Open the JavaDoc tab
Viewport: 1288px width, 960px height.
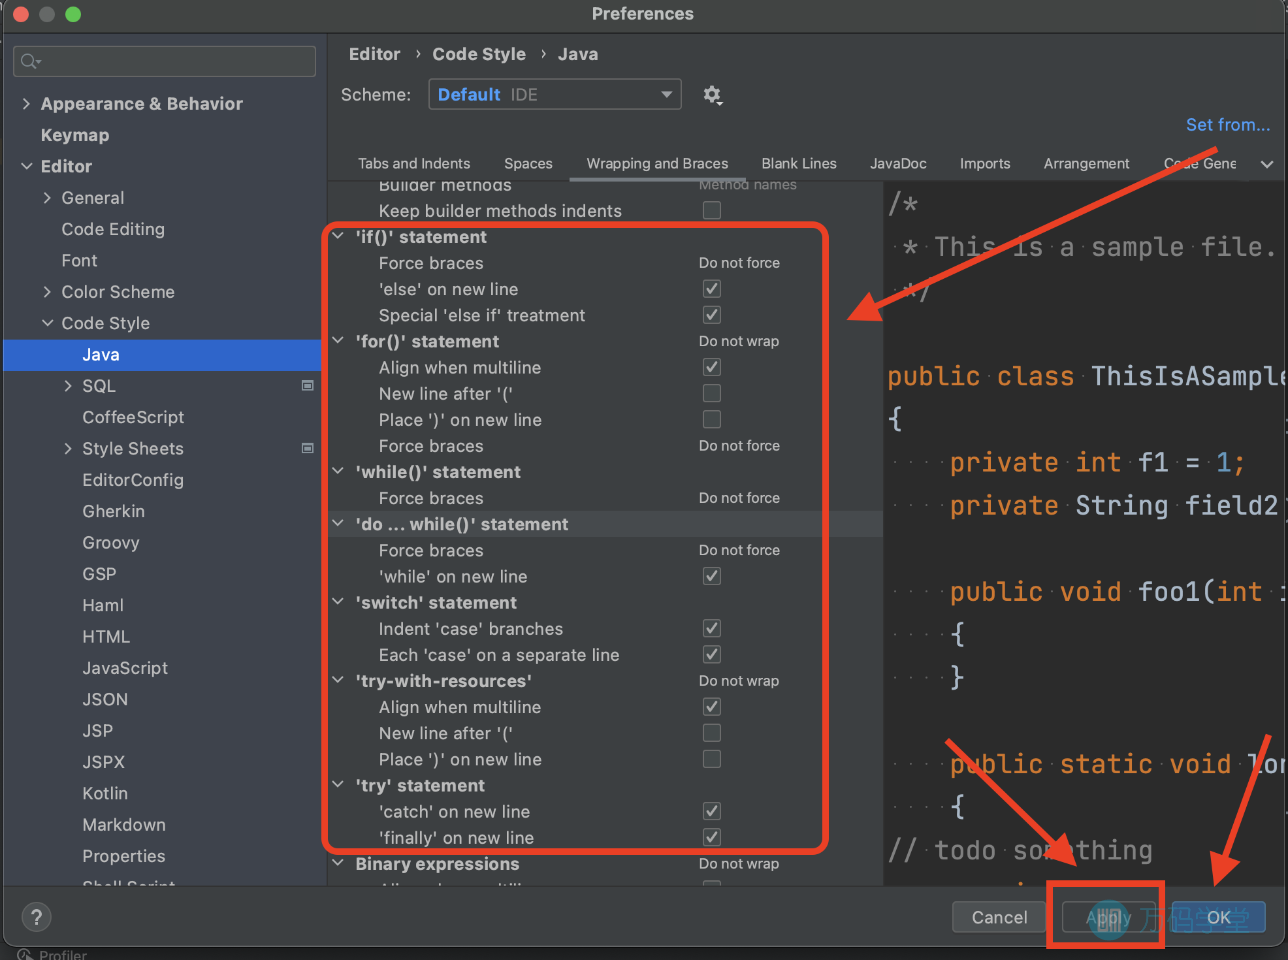[x=898, y=164]
